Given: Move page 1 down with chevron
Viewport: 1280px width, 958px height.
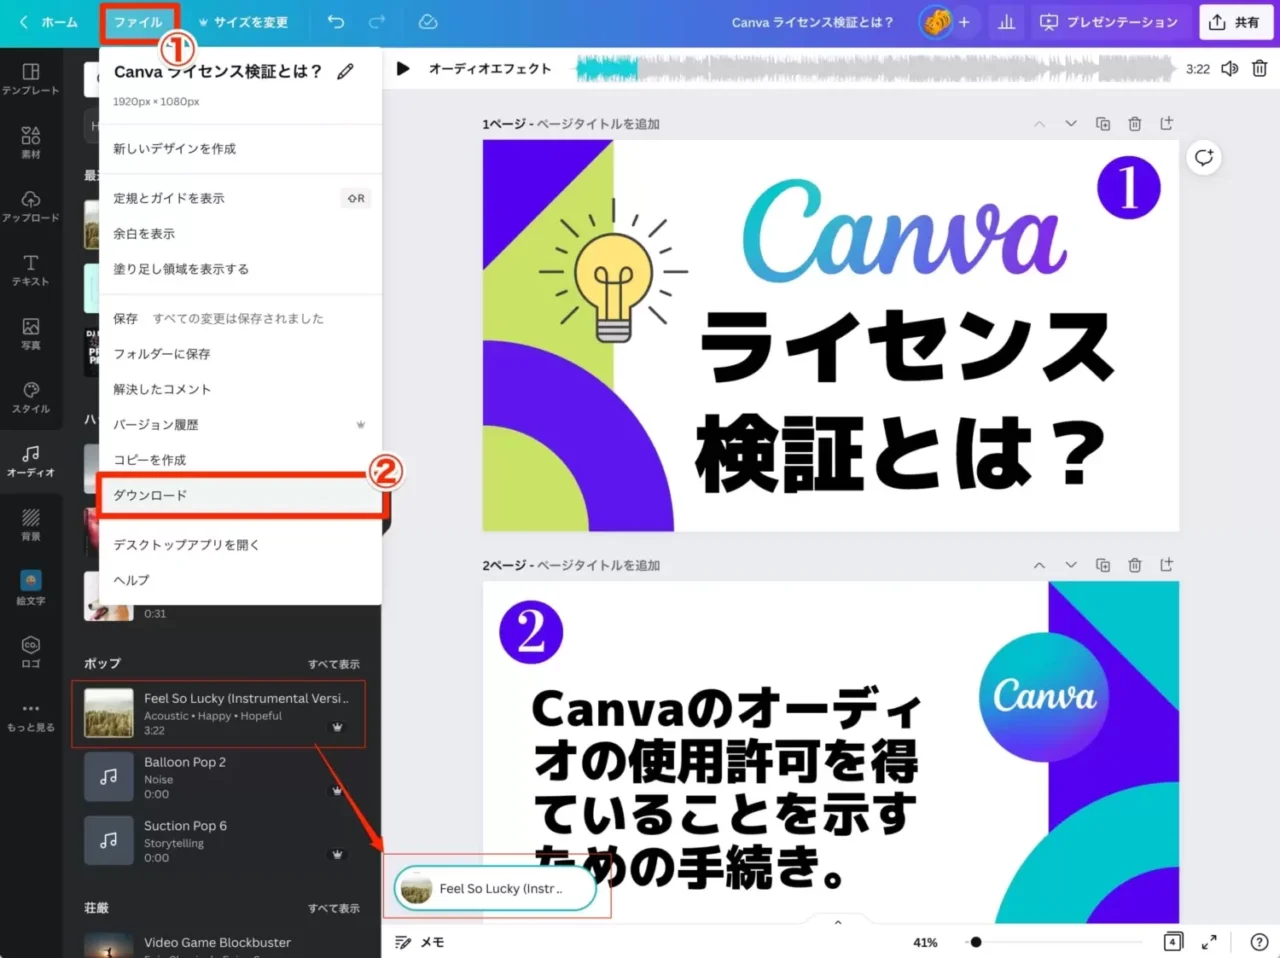Looking at the screenshot, I should pos(1071,124).
